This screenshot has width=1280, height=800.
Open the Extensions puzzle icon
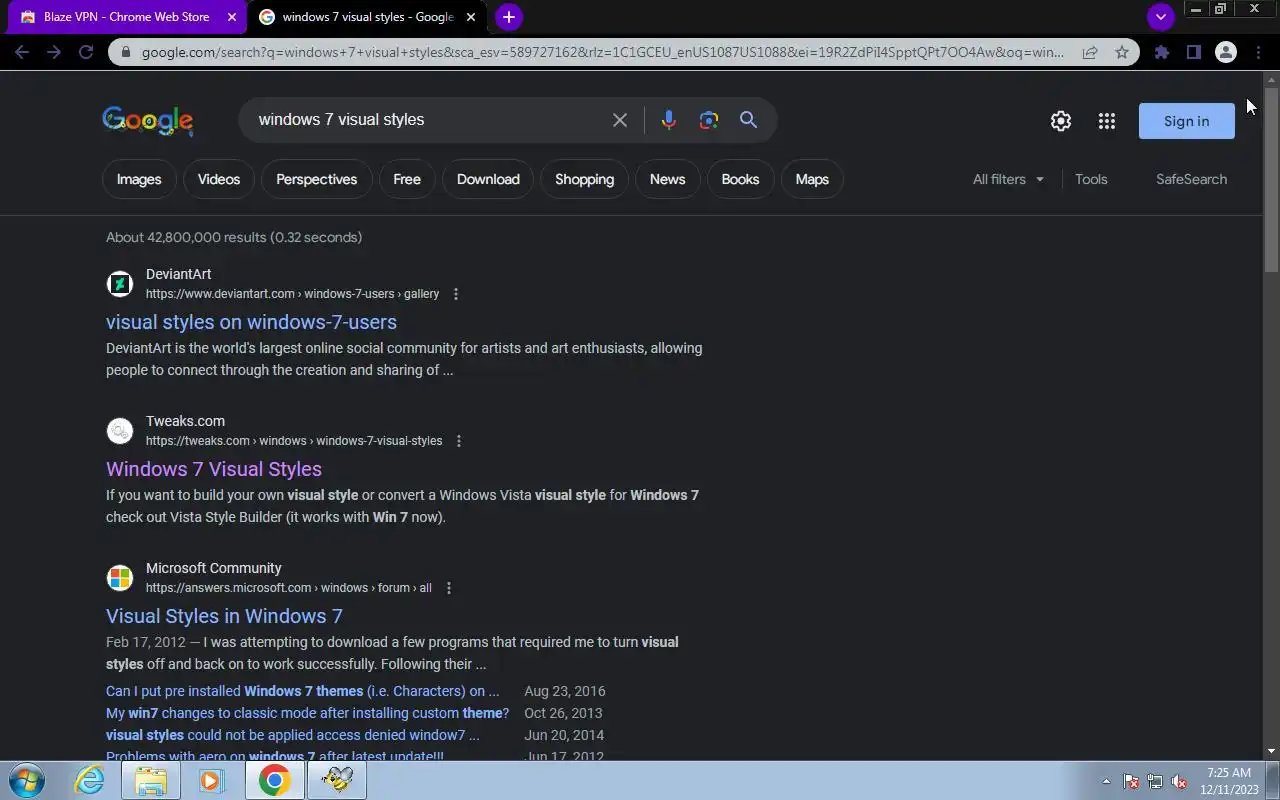[x=1161, y=52]
